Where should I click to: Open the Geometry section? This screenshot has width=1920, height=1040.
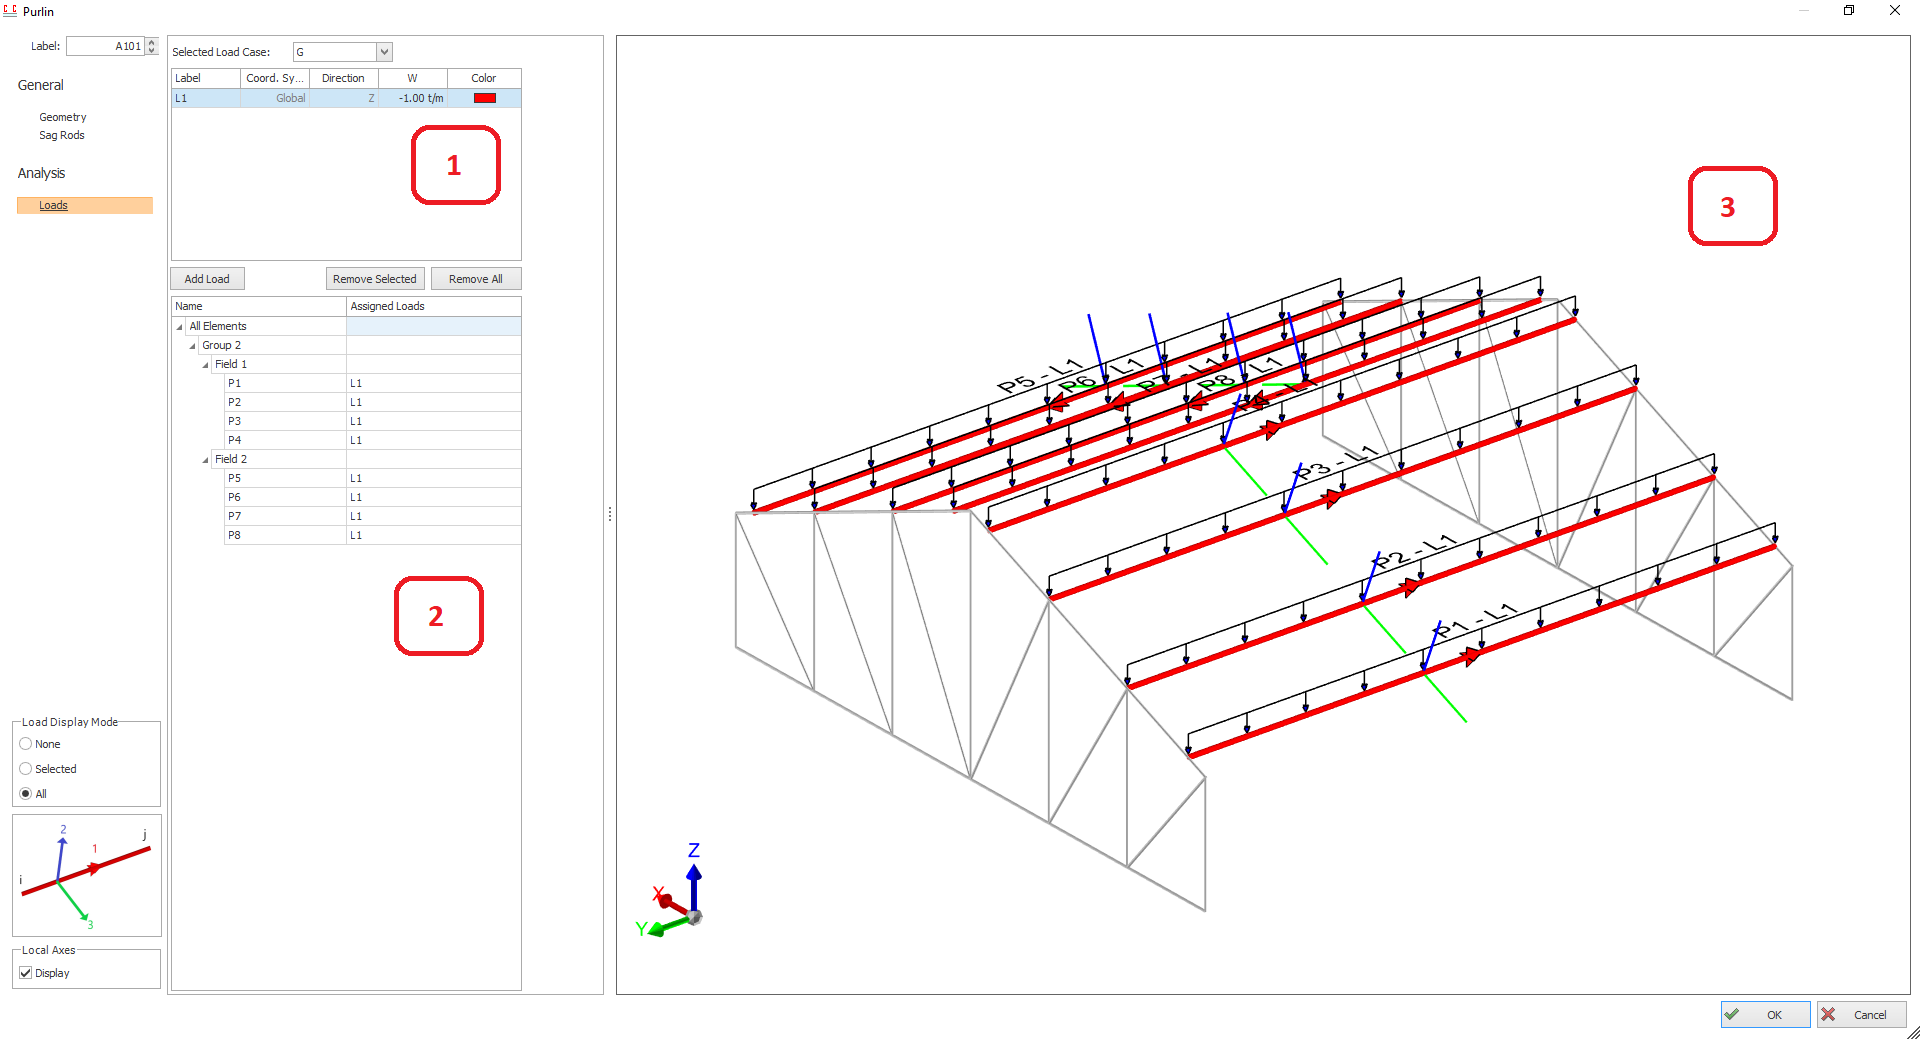click(63, 117)
